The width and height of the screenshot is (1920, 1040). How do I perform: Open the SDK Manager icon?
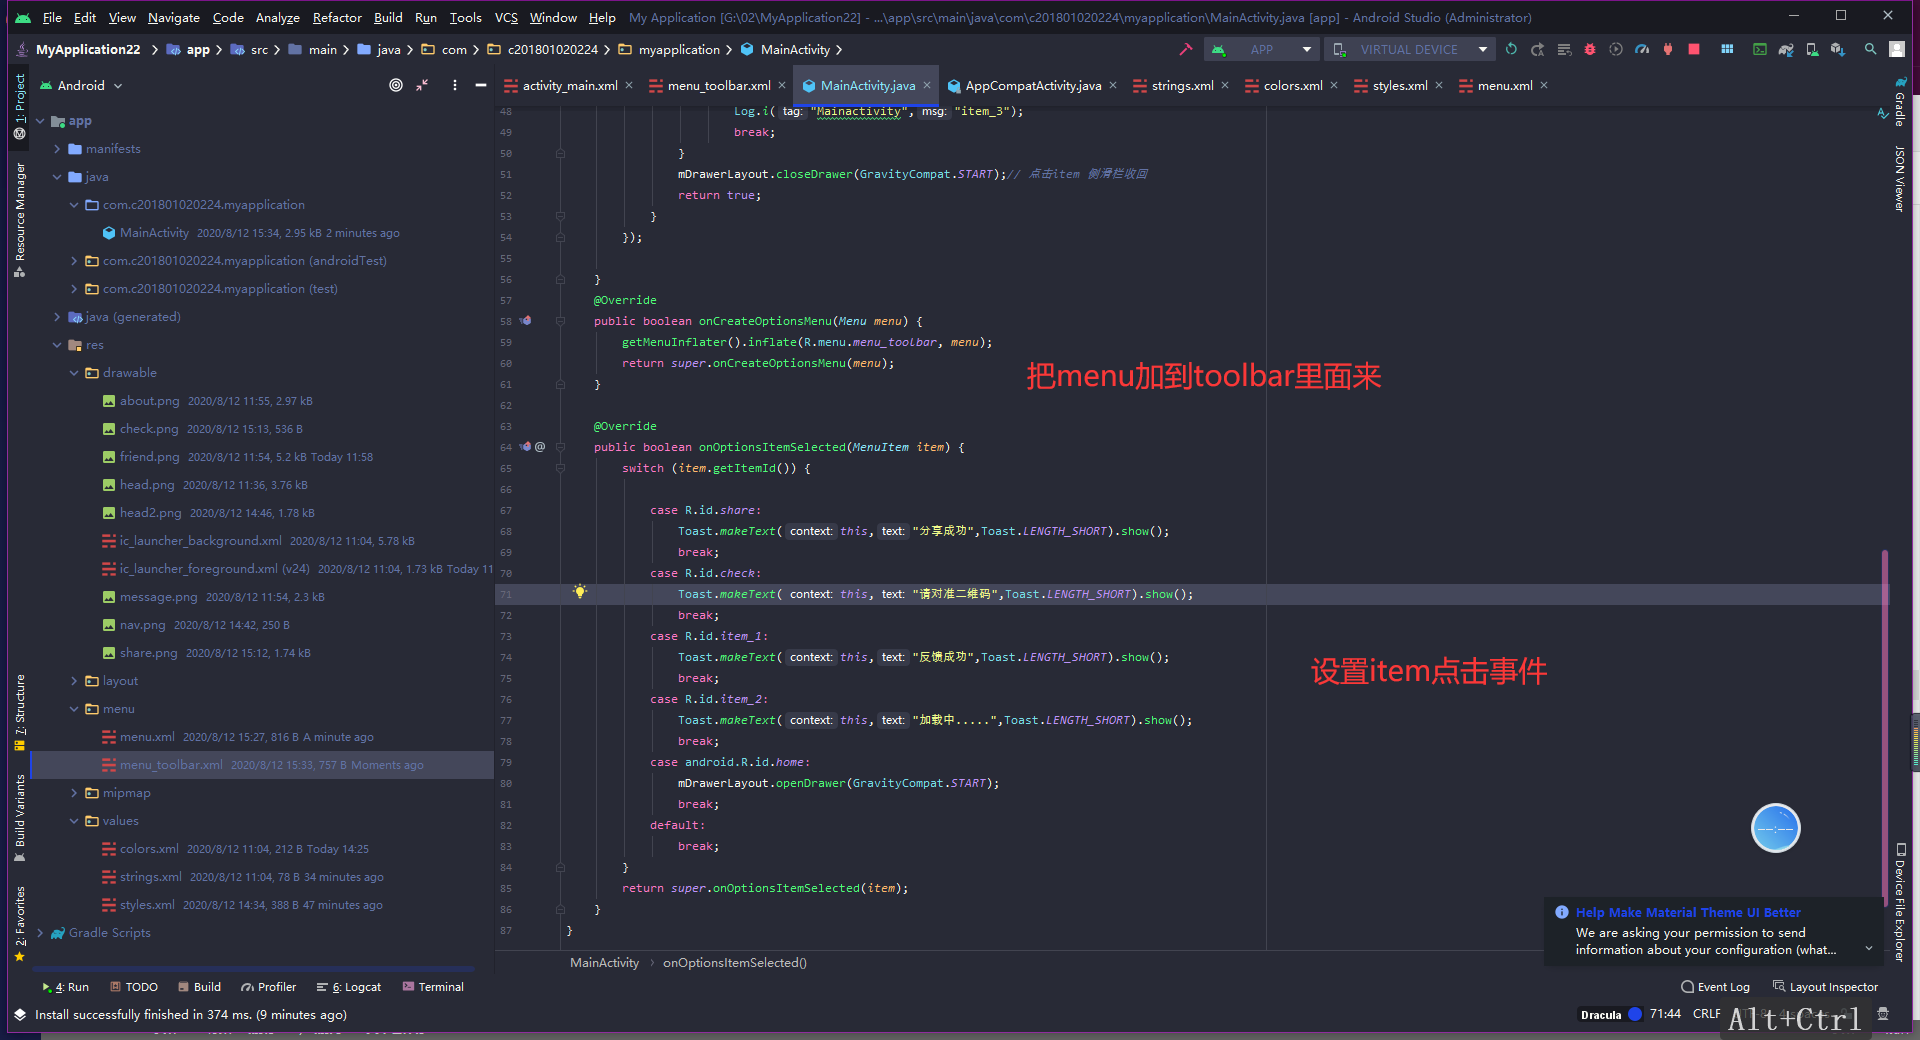click(x=1838, y=49)
